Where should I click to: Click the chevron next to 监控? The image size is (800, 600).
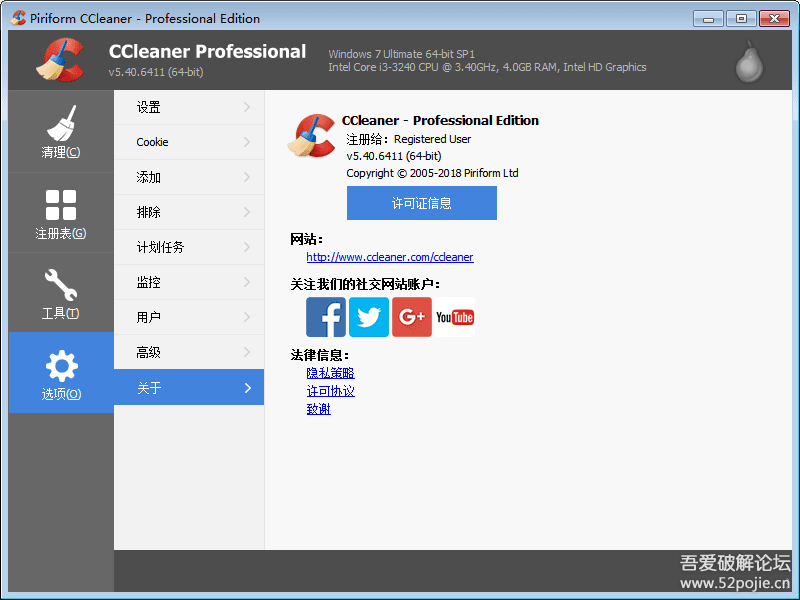(247, 282)
